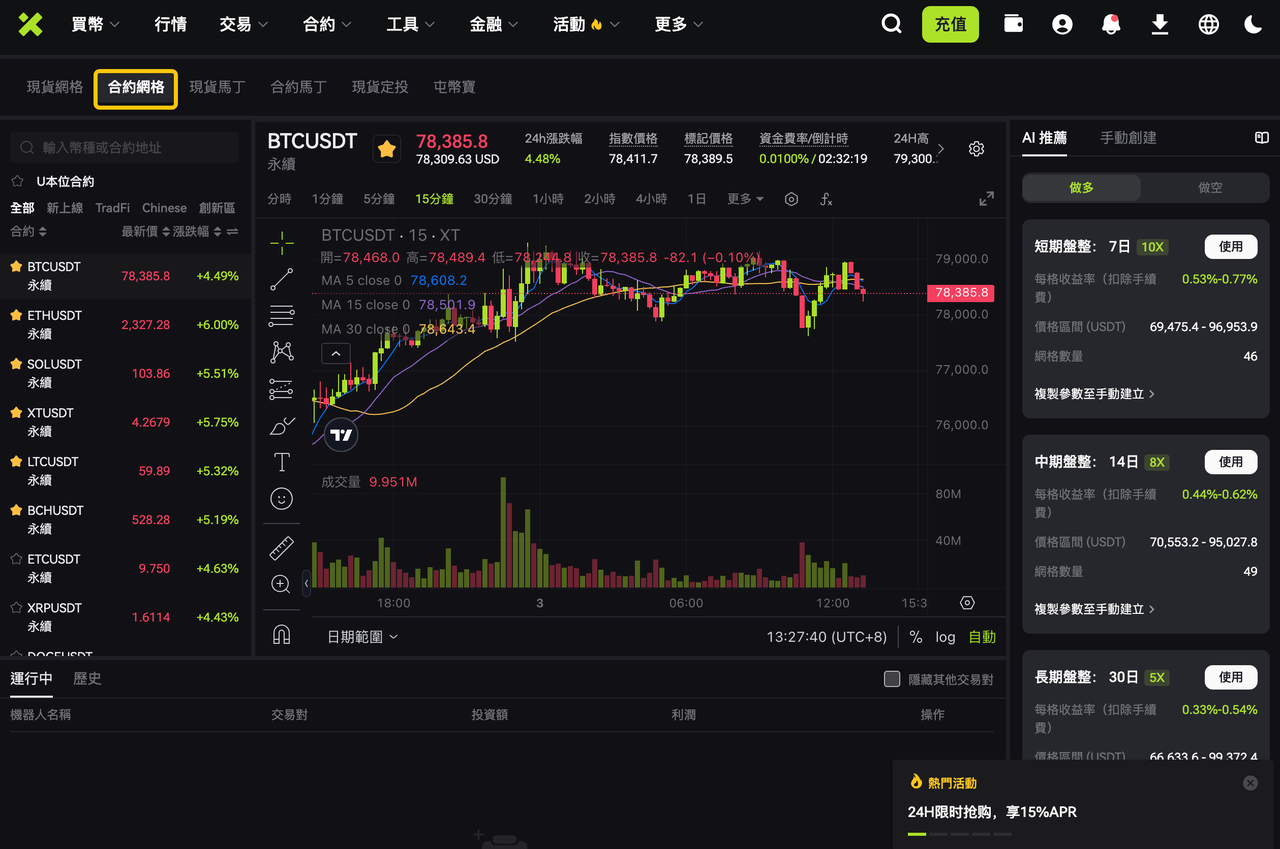The width and height of the screenshot is (1280, 849).
Task: Click the zoom in tool
Action: click(x=281, y=584)
